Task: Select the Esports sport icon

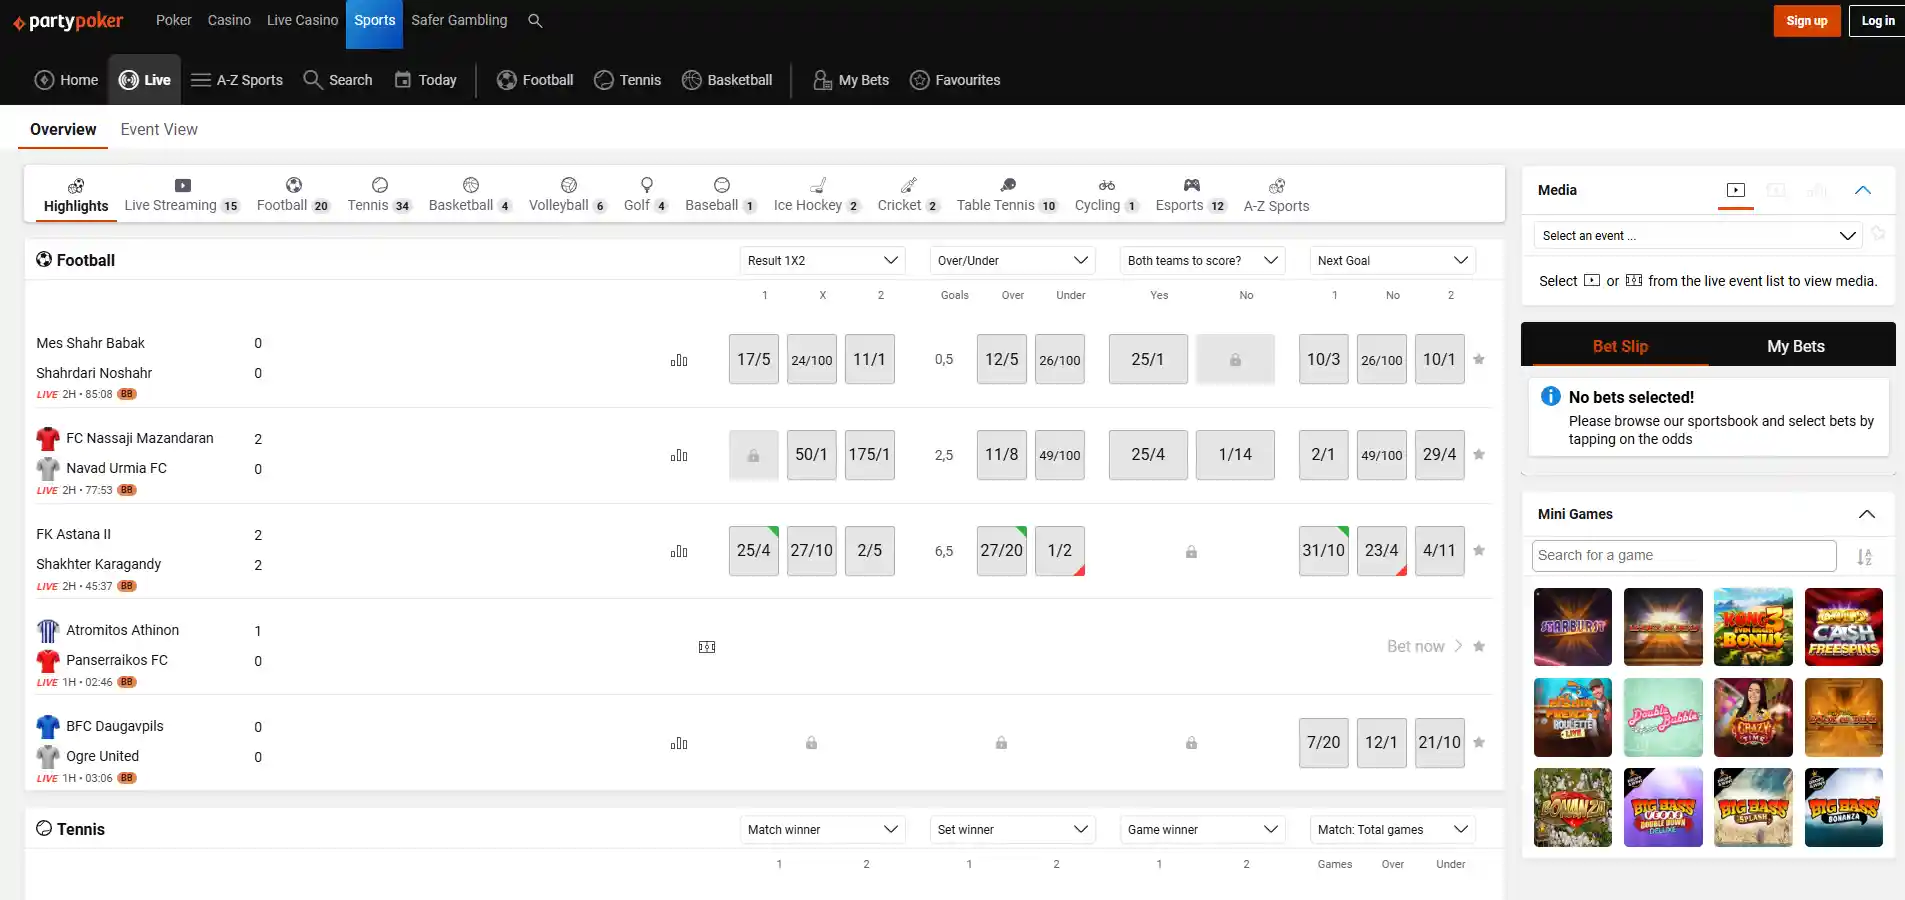Action: [x=1191, y=185]
